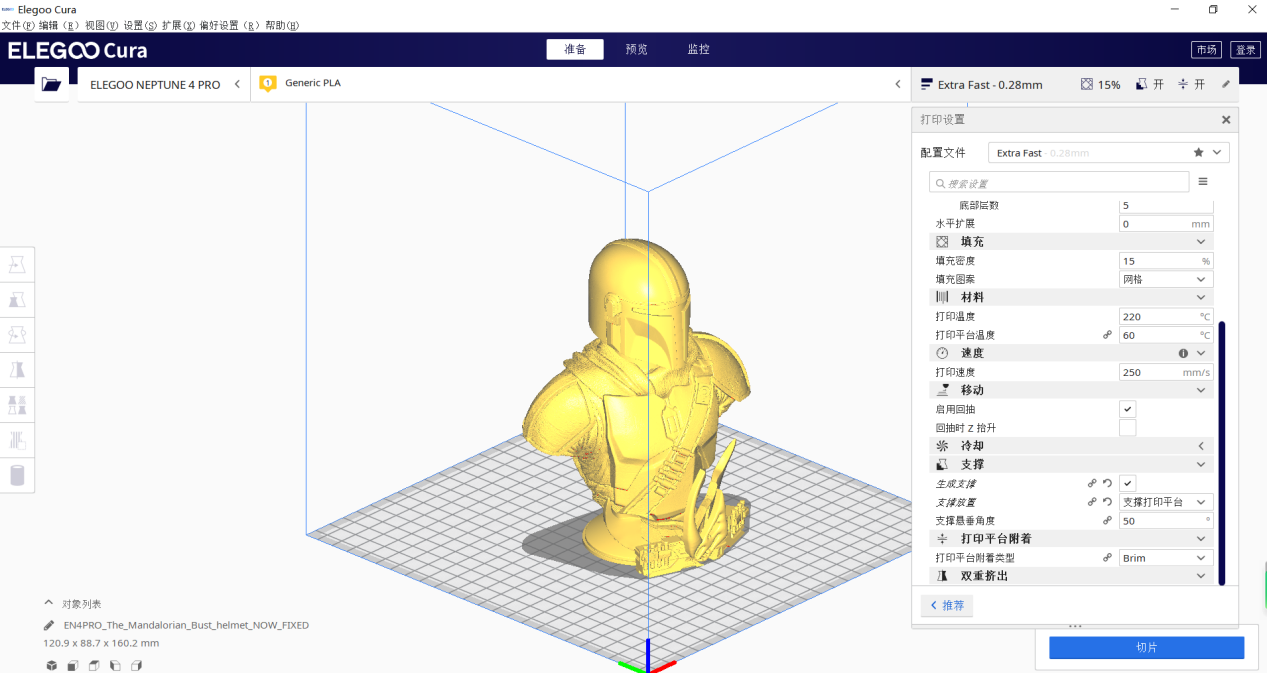
Task: Open the 填充图案 dropdown
Action: click(1166, 279)
